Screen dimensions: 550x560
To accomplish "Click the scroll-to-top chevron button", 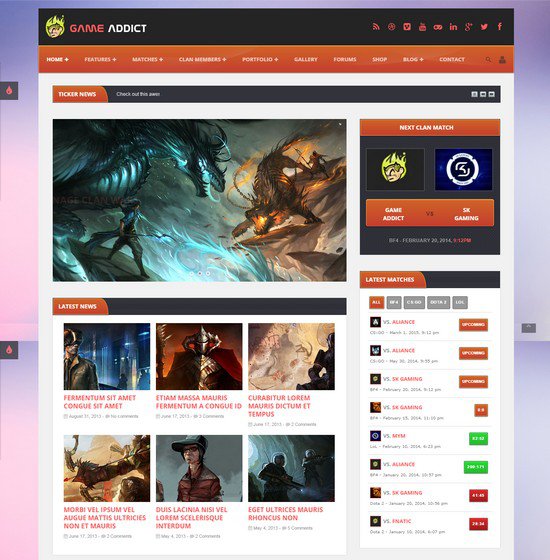I will coord(529,328).
